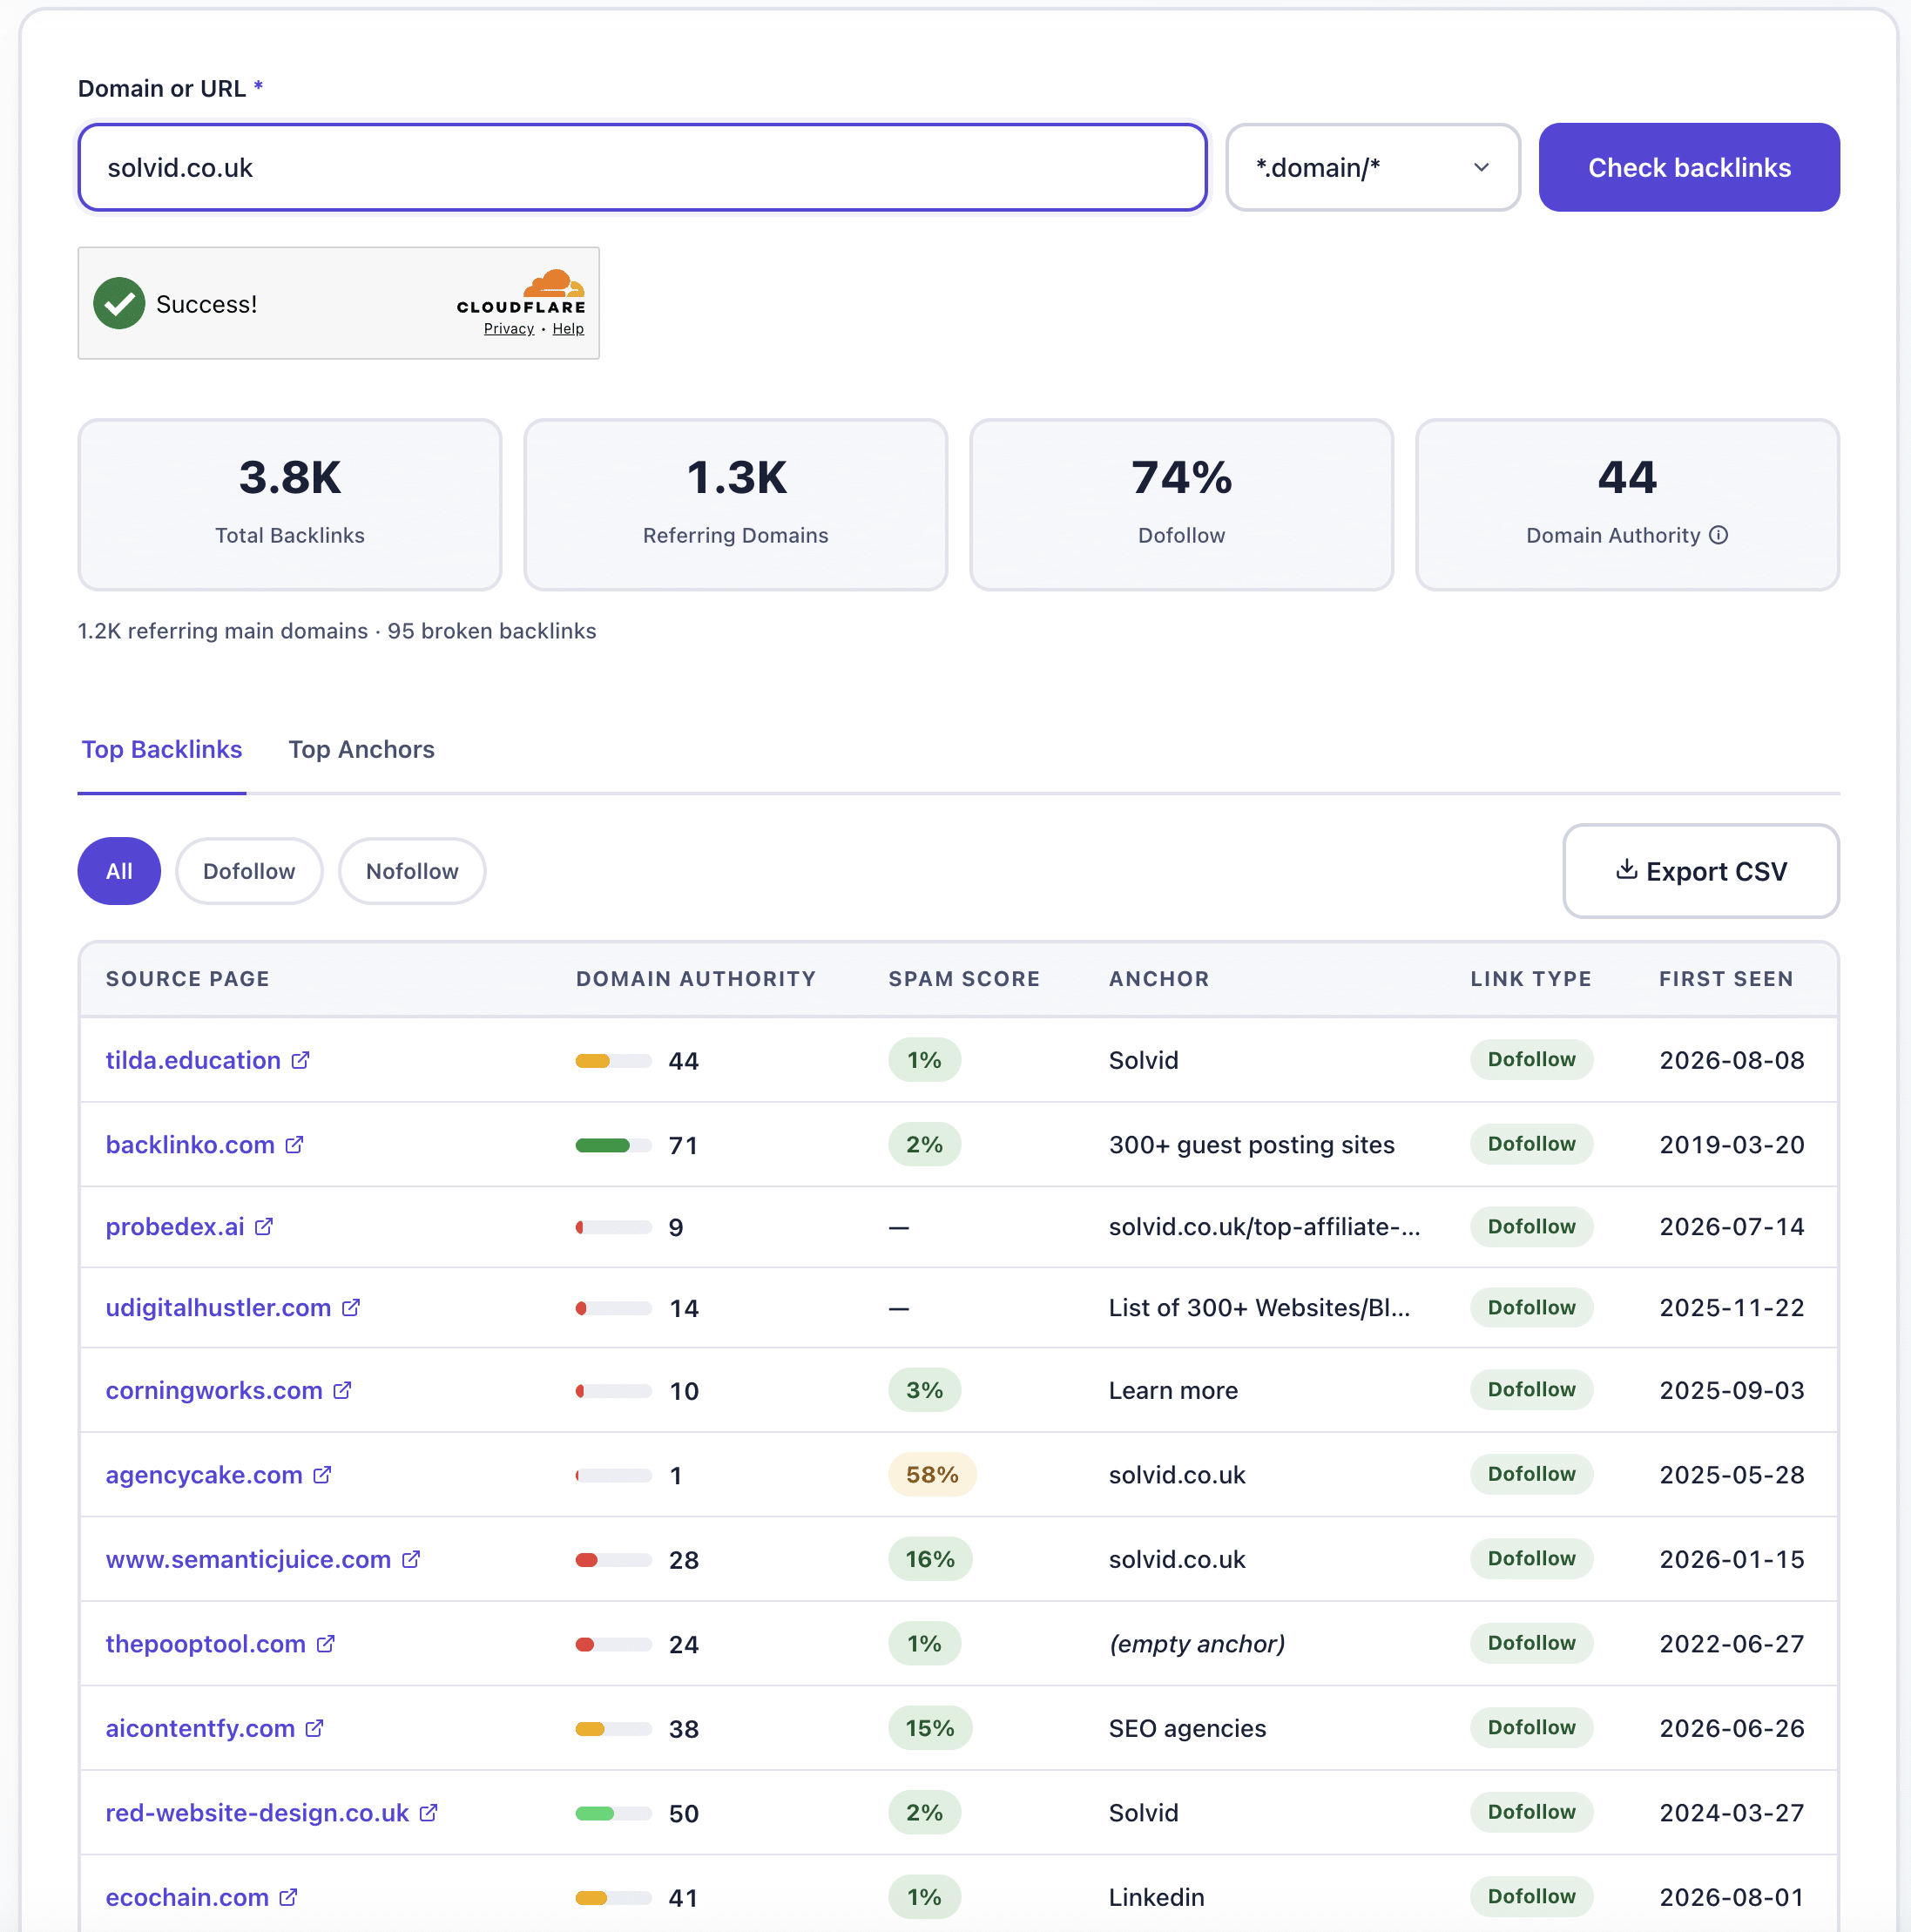This screenshot has height=1932, width=1911.
Task: Open tilda.education external link icon
Action: coord(300,1060)
